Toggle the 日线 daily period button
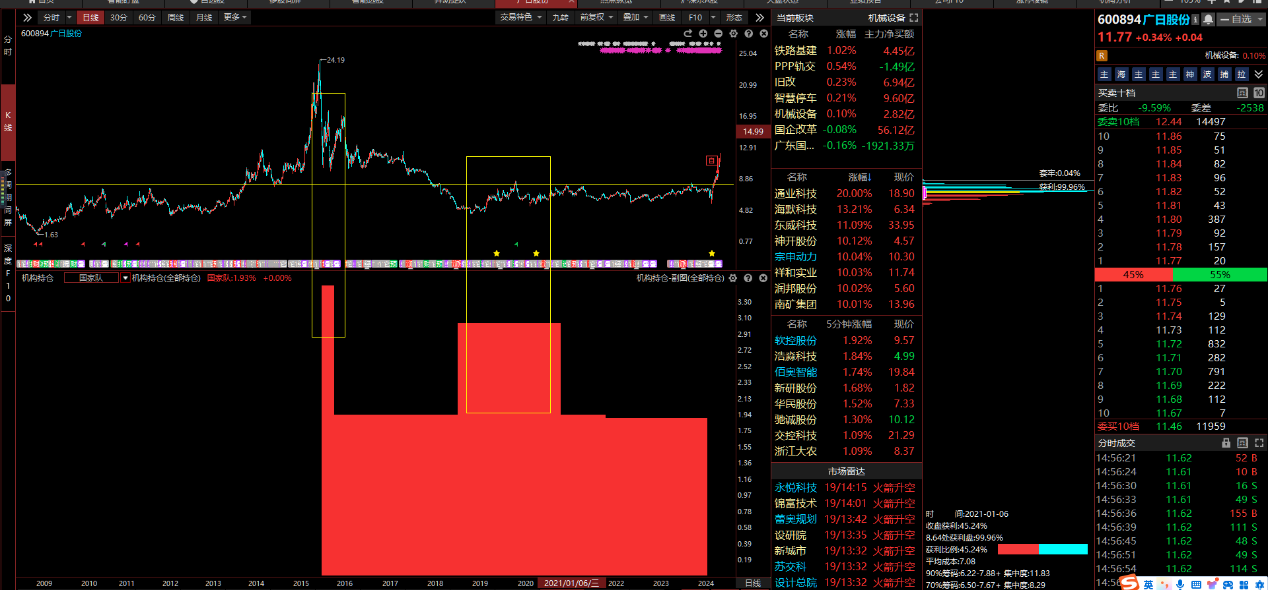This screenshot has width=1268, height=590. pos(90,18)
